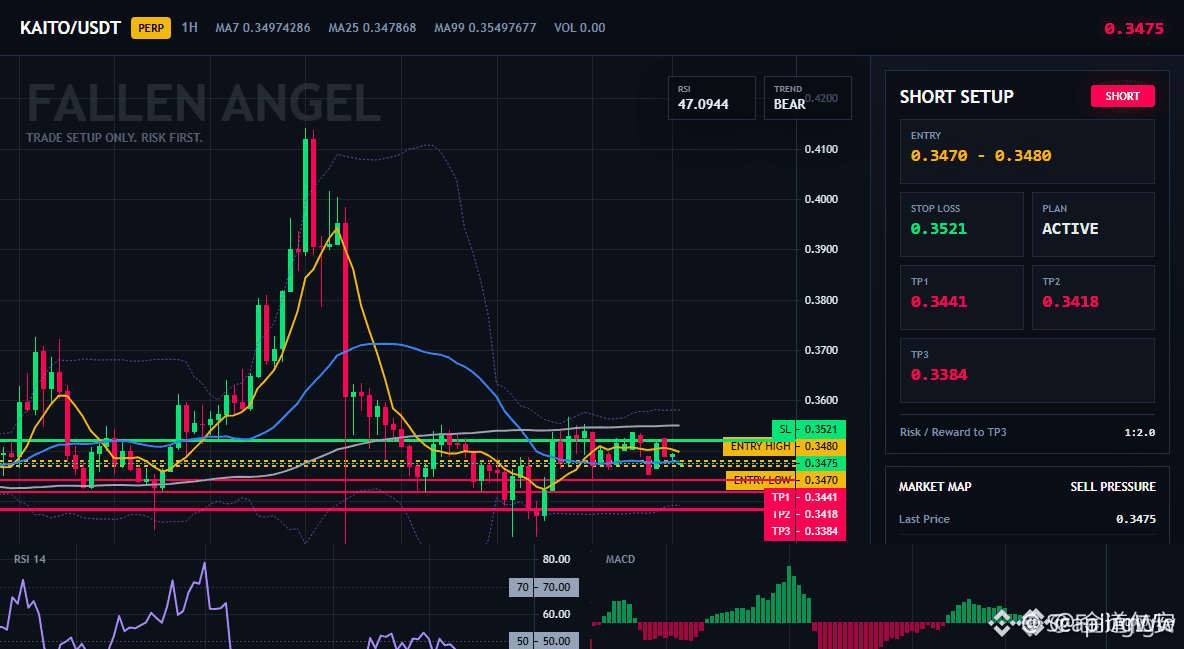Click the red TP1 0.3441 chart price tag
The height and width of the screenshot is (649, 1184).
tap(805, 497)
